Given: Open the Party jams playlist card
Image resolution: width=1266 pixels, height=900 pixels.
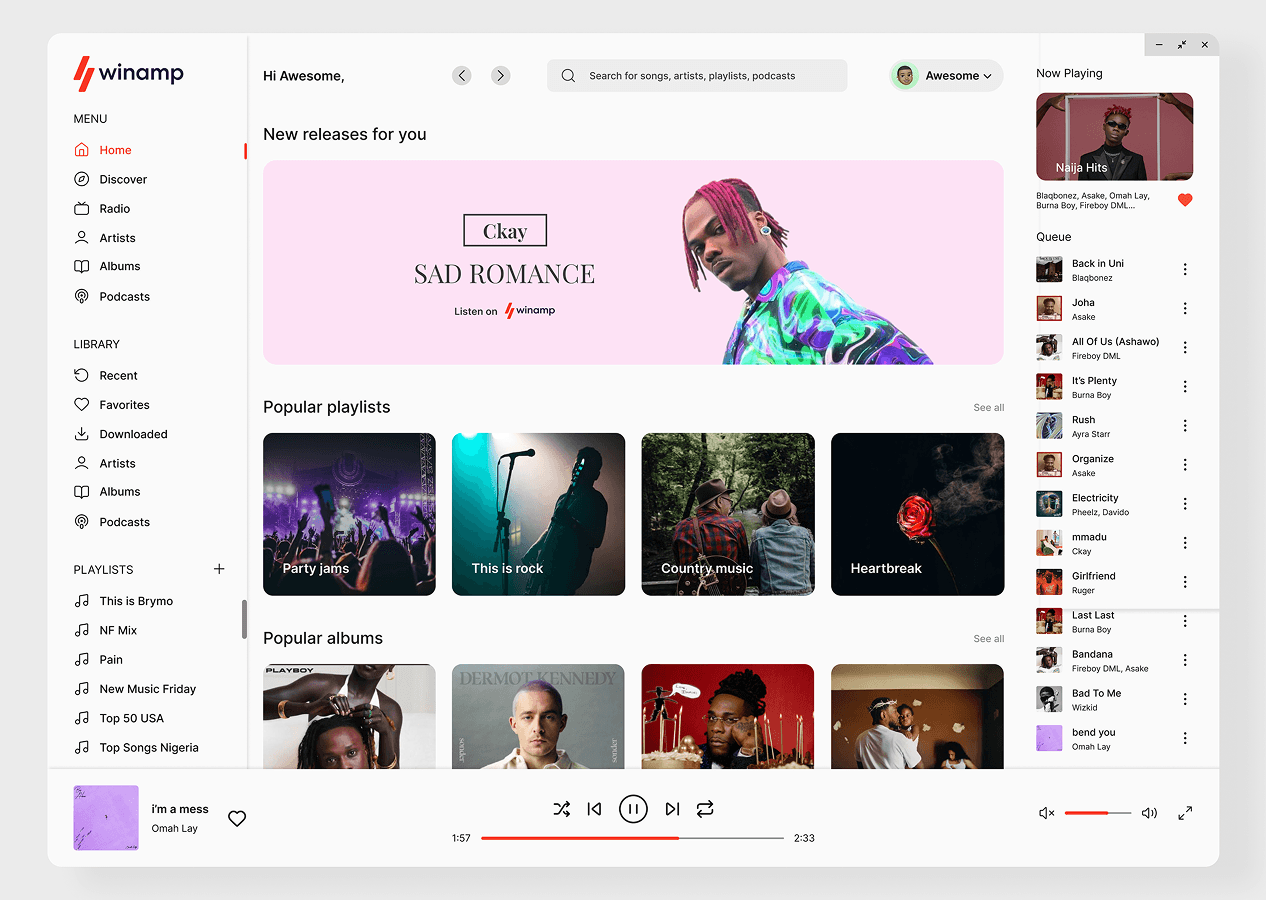Looking at the screenshot, I should click(x=349, y=514).
